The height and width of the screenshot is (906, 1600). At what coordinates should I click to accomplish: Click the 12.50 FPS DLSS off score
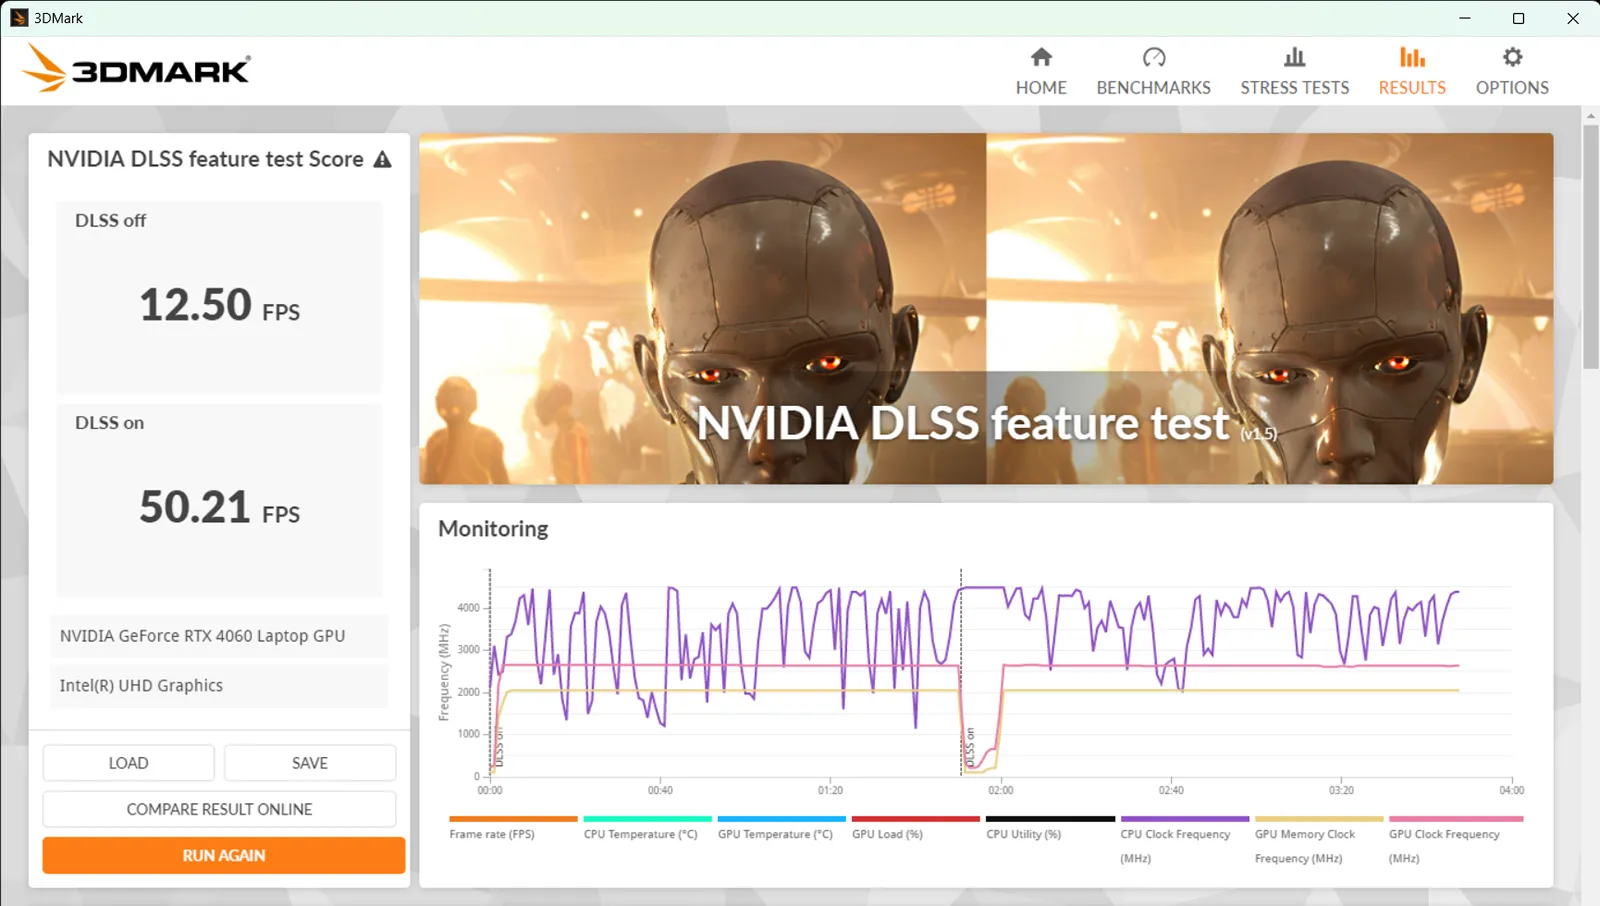[x=219, y=305]
